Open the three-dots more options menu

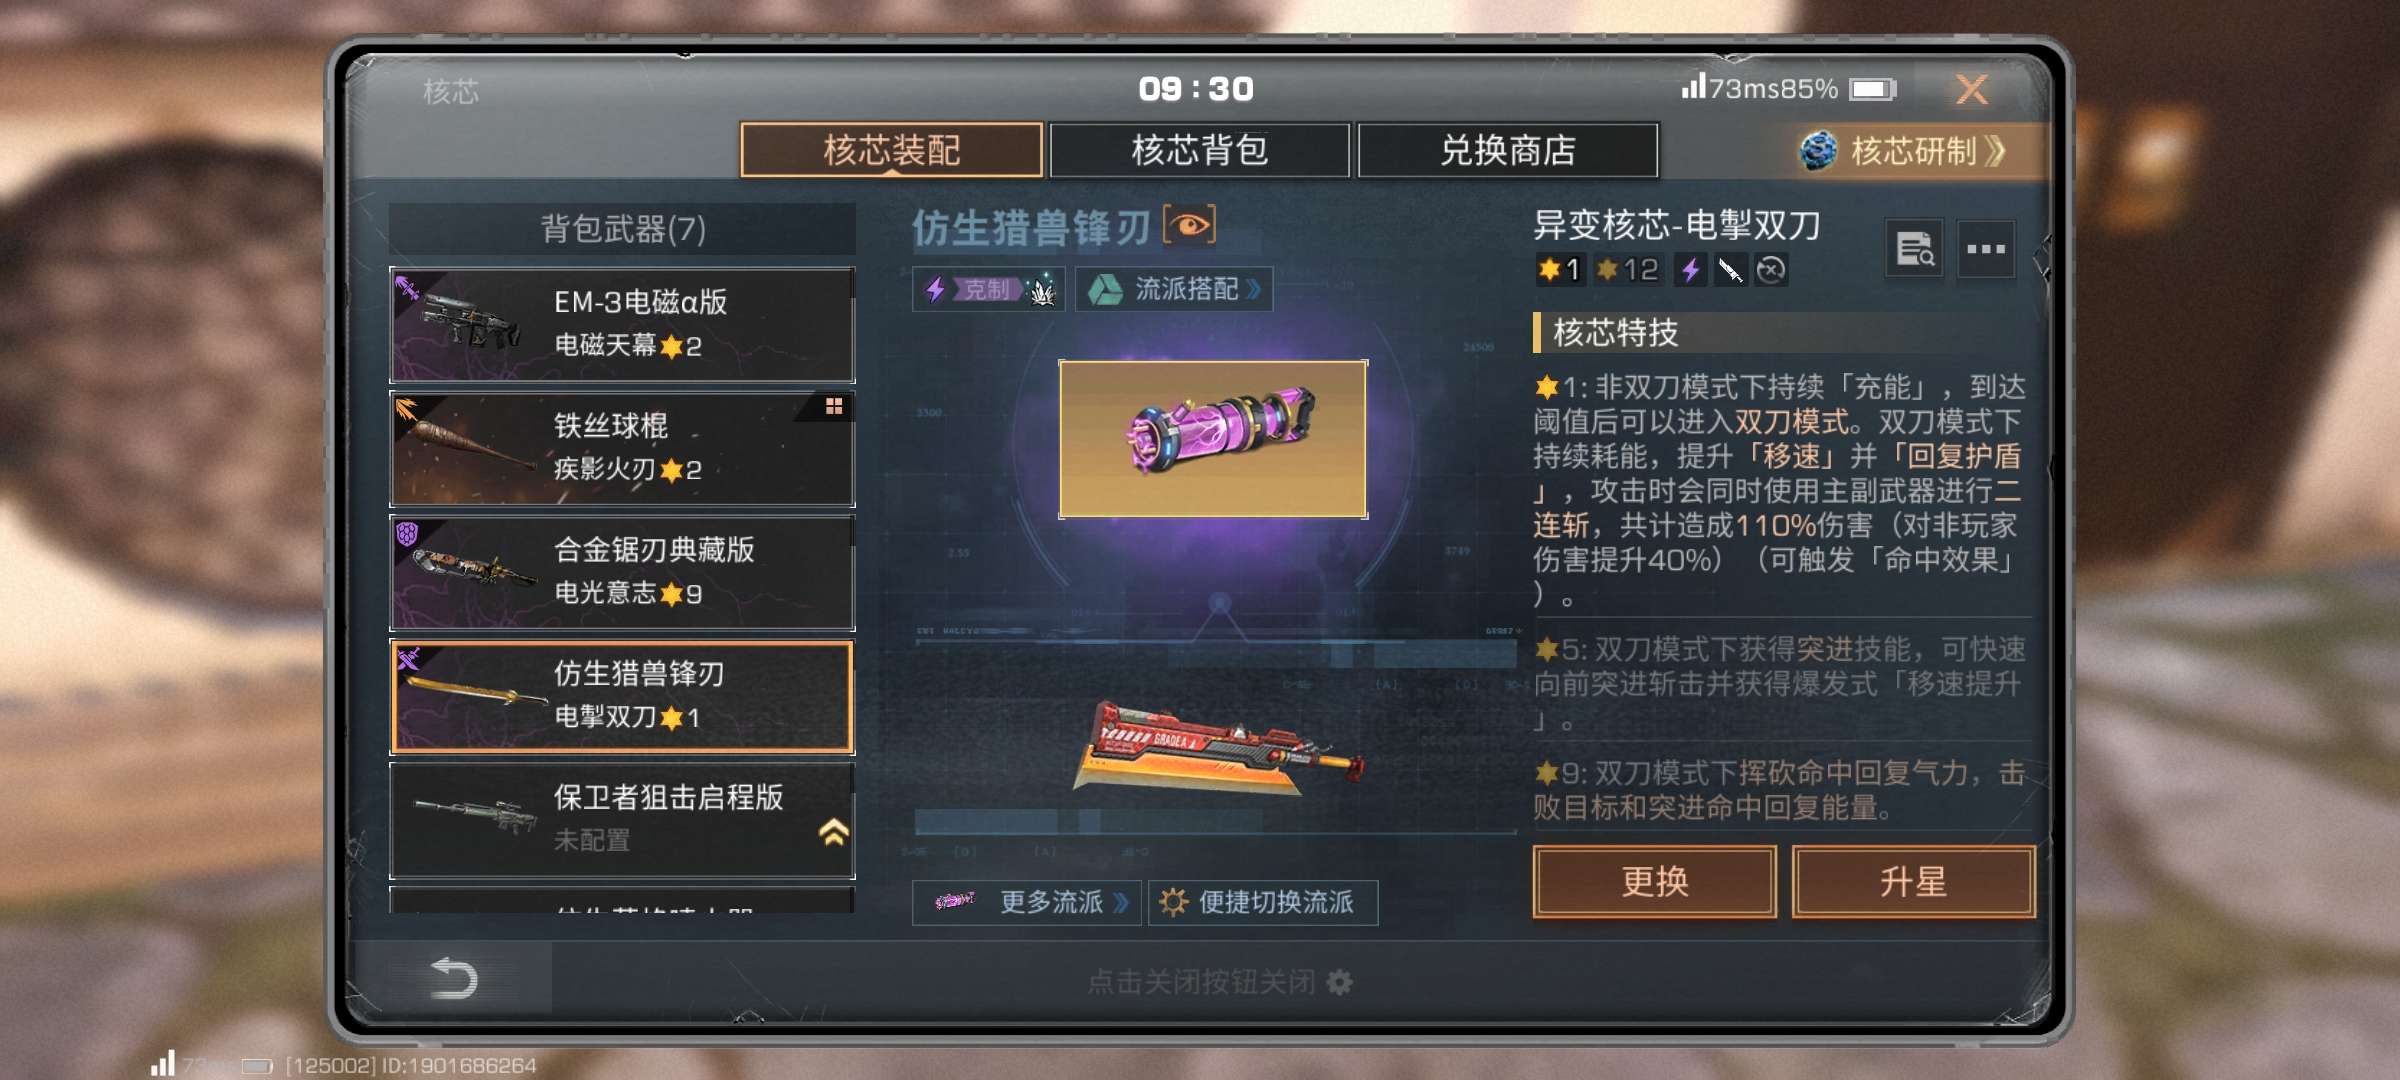click(x=1986, y=249)
